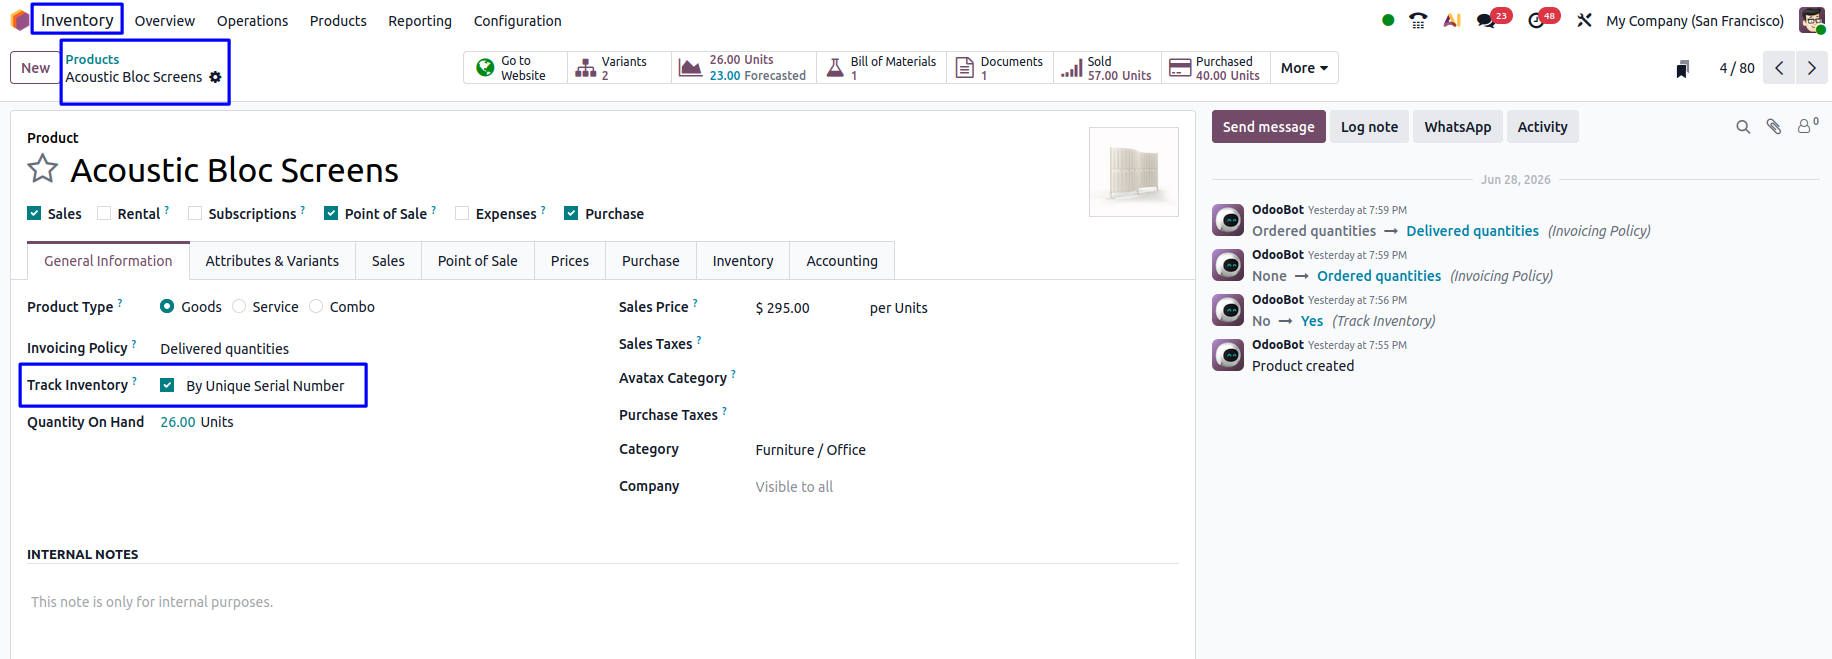The width and height of the screenshot is (1832, 659).
Task: Edit the Sales Price field
Action: coord(783,308)
